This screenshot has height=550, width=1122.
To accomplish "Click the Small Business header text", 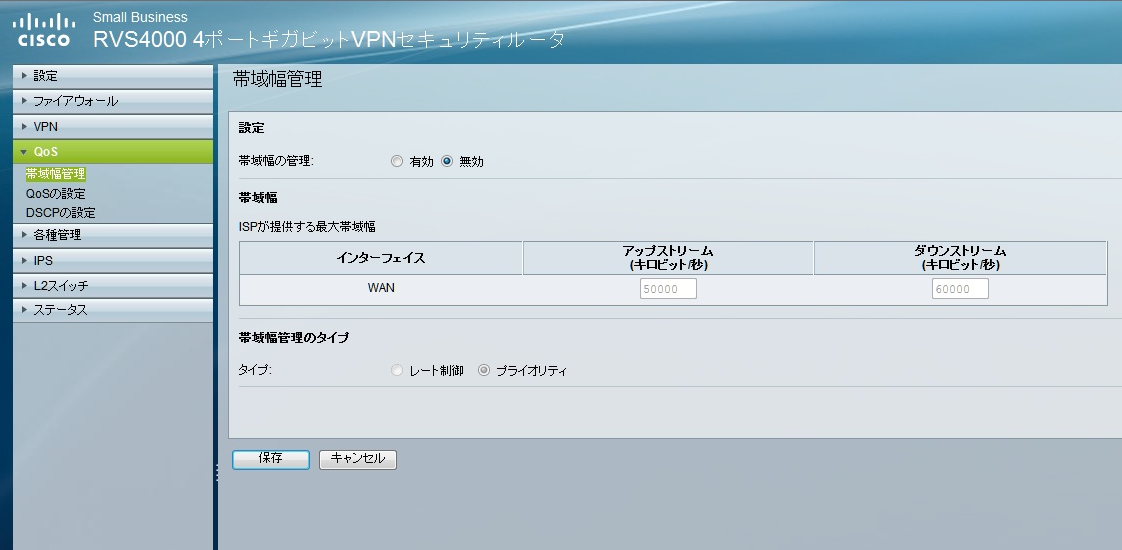I will pos(140,17).
